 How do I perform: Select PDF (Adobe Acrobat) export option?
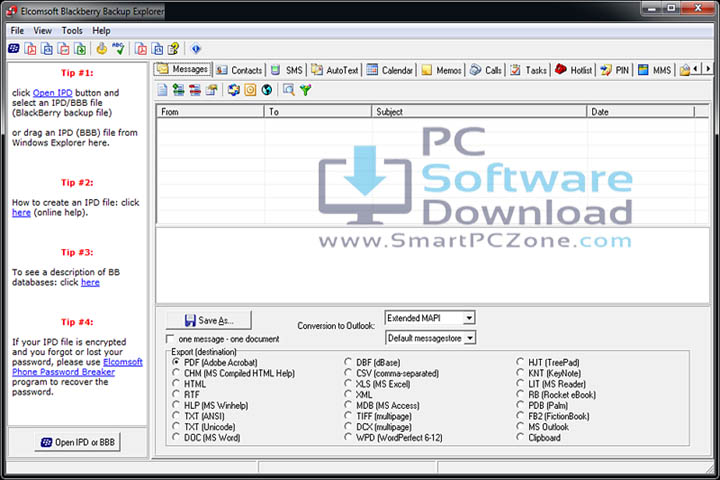(x=176, y=362)
